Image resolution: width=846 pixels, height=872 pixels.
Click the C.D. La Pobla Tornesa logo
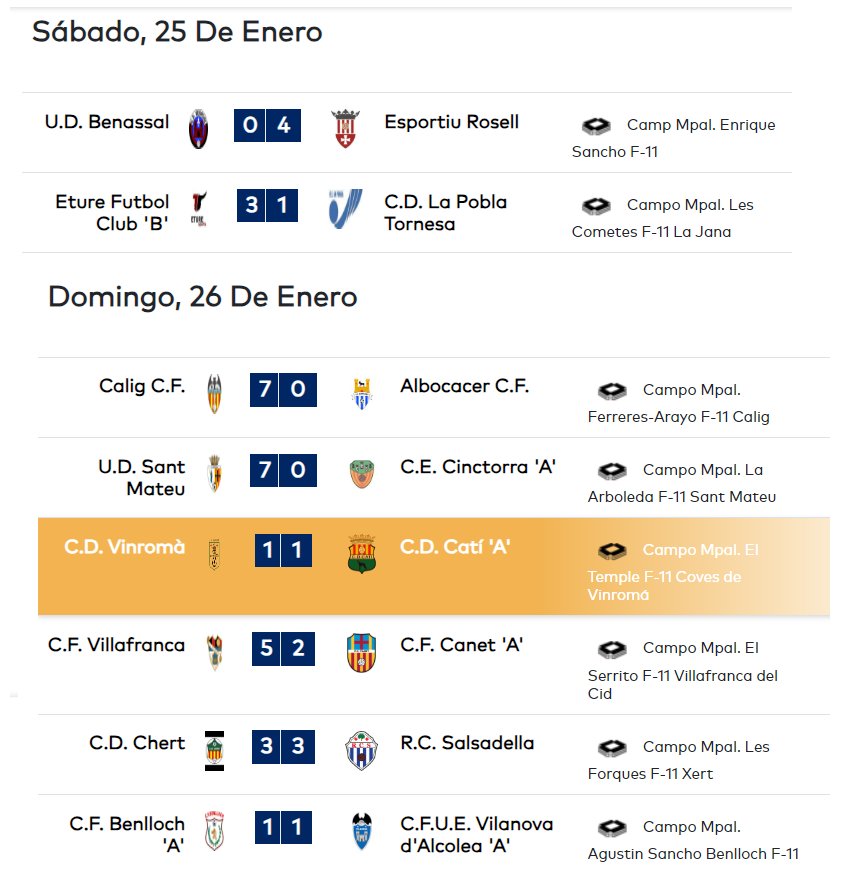(345, 209)
